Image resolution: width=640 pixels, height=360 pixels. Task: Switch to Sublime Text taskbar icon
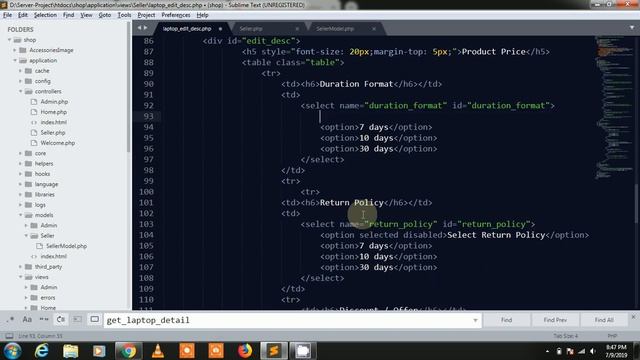click(x=273, y=351)
